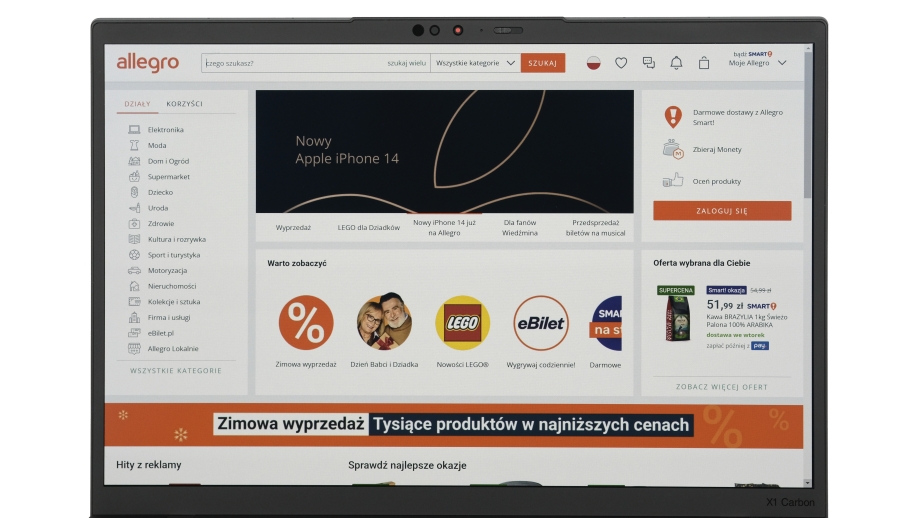Select Przedsprzedaż biletów na musical tab

[x=596, y=228]
